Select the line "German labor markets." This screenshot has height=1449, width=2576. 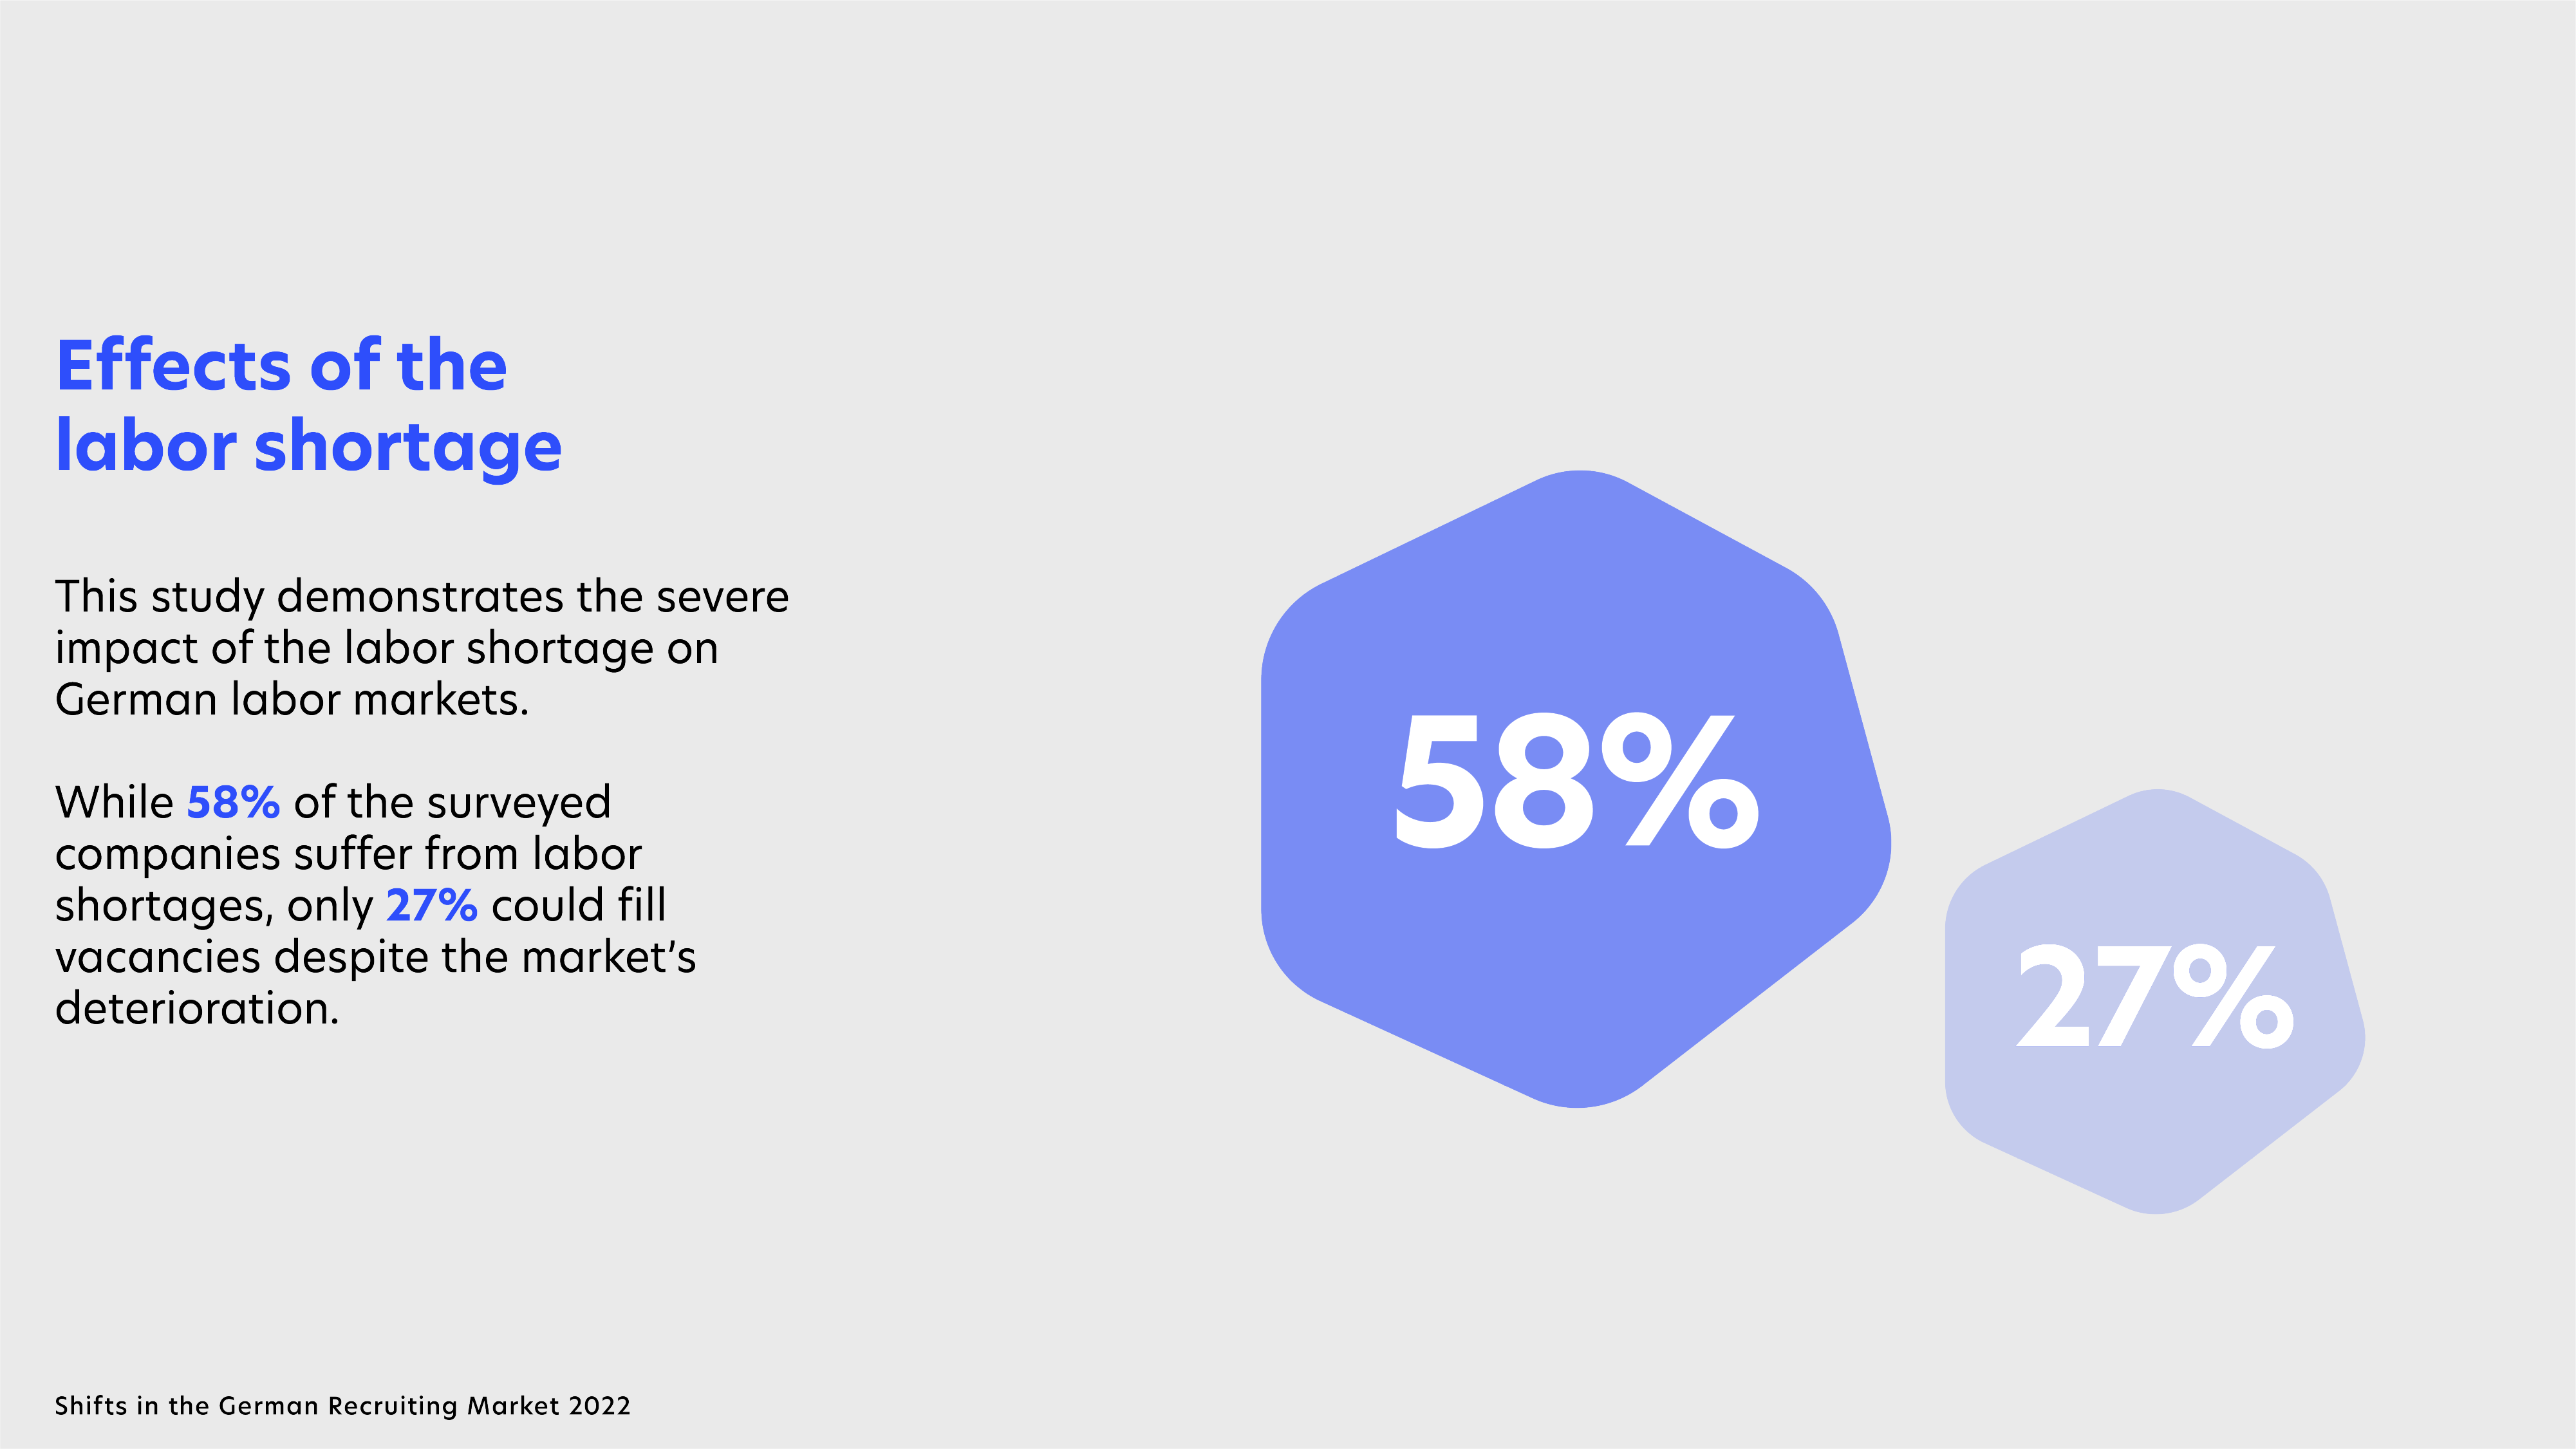[x=291, y=699]
